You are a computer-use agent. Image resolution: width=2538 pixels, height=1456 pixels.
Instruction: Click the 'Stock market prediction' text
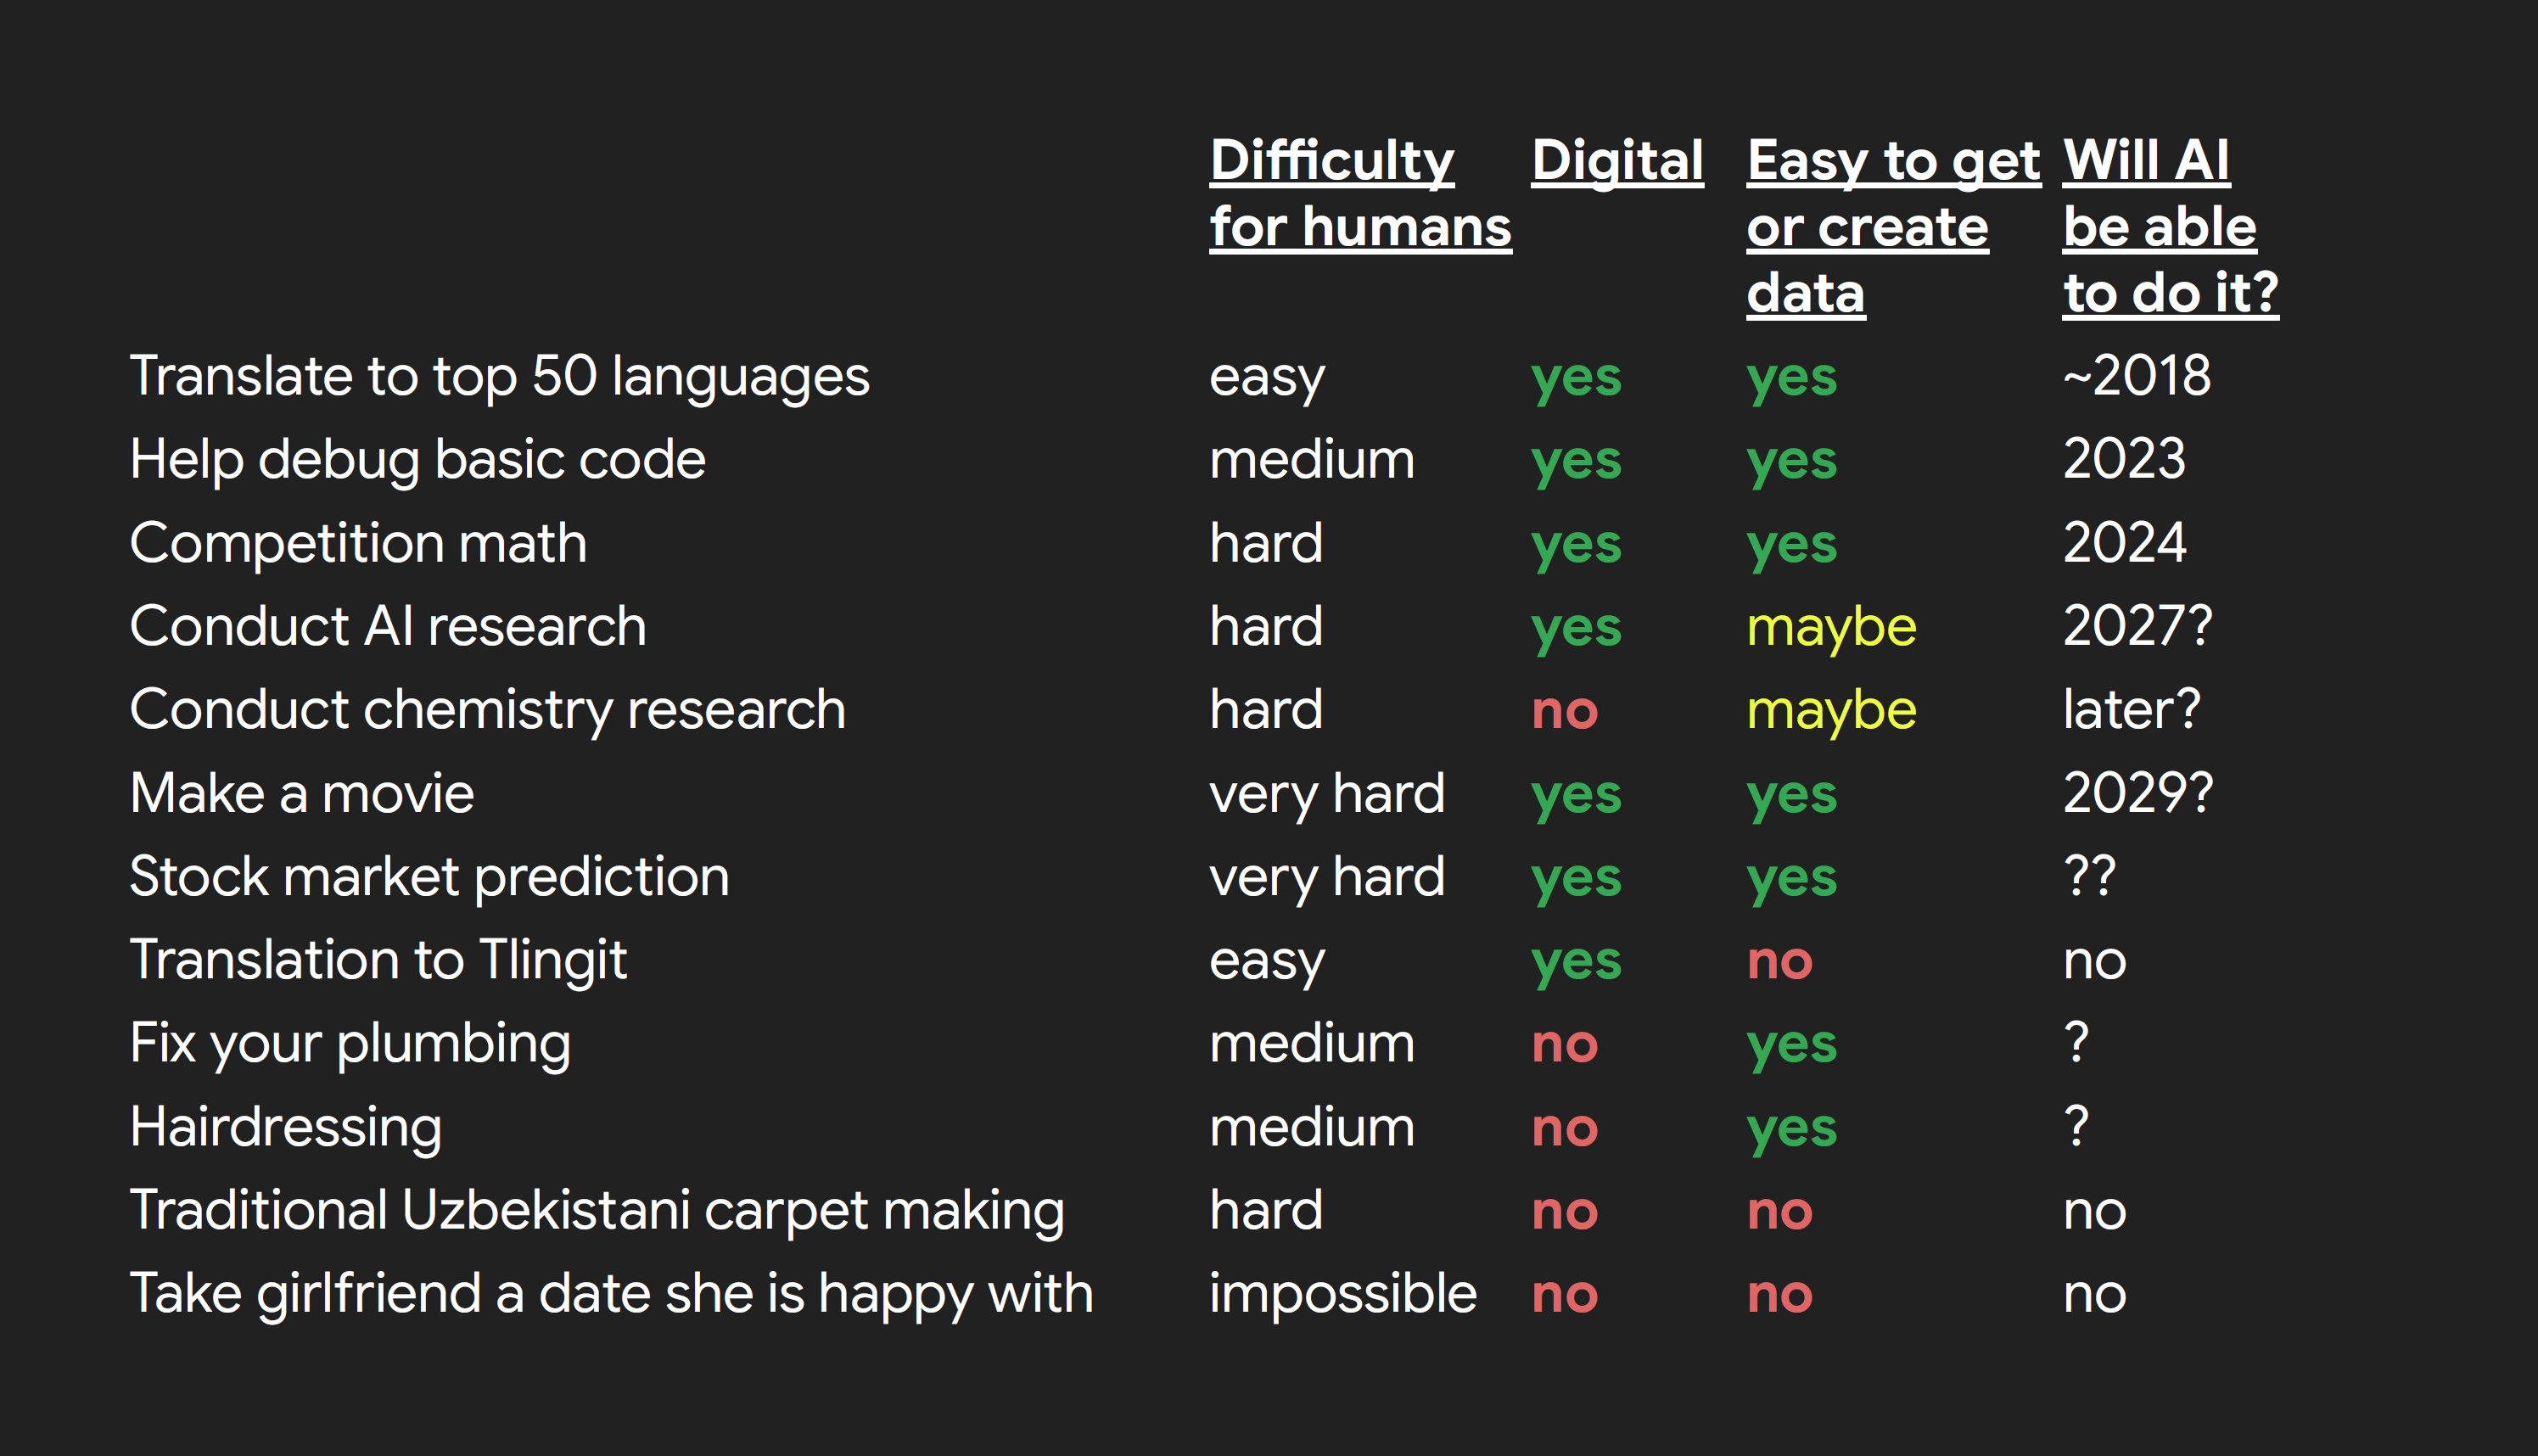[429, 877]
